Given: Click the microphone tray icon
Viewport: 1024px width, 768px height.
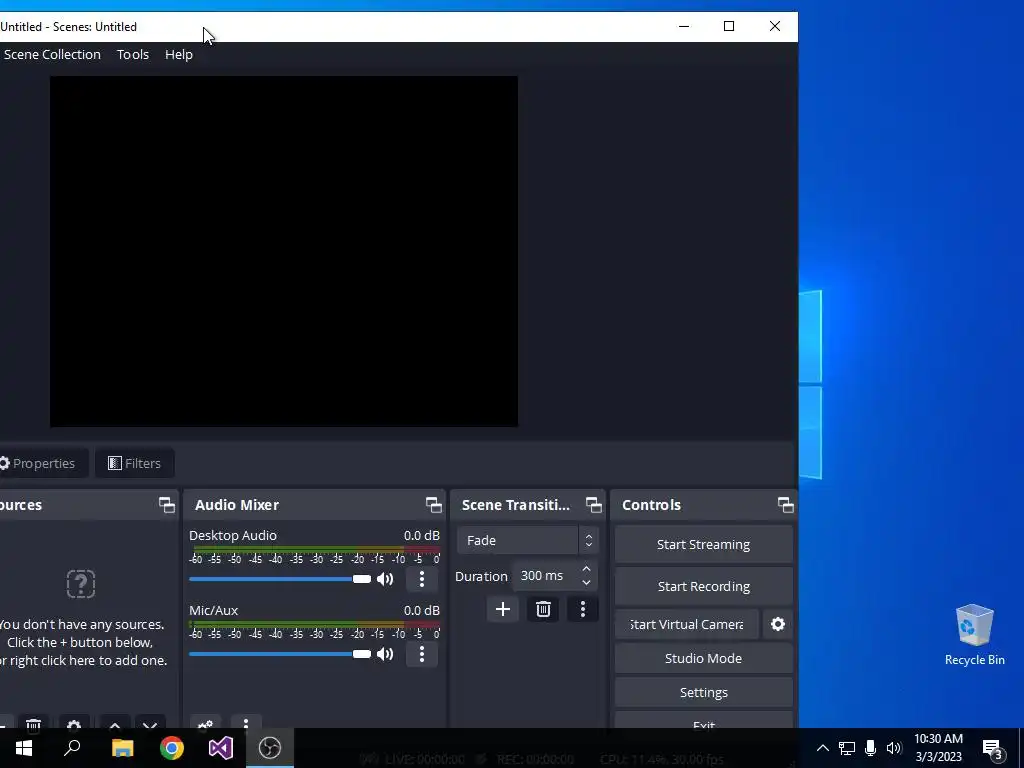Looking at the screenshot, I should pyautogui.click(x=871, y=748).
